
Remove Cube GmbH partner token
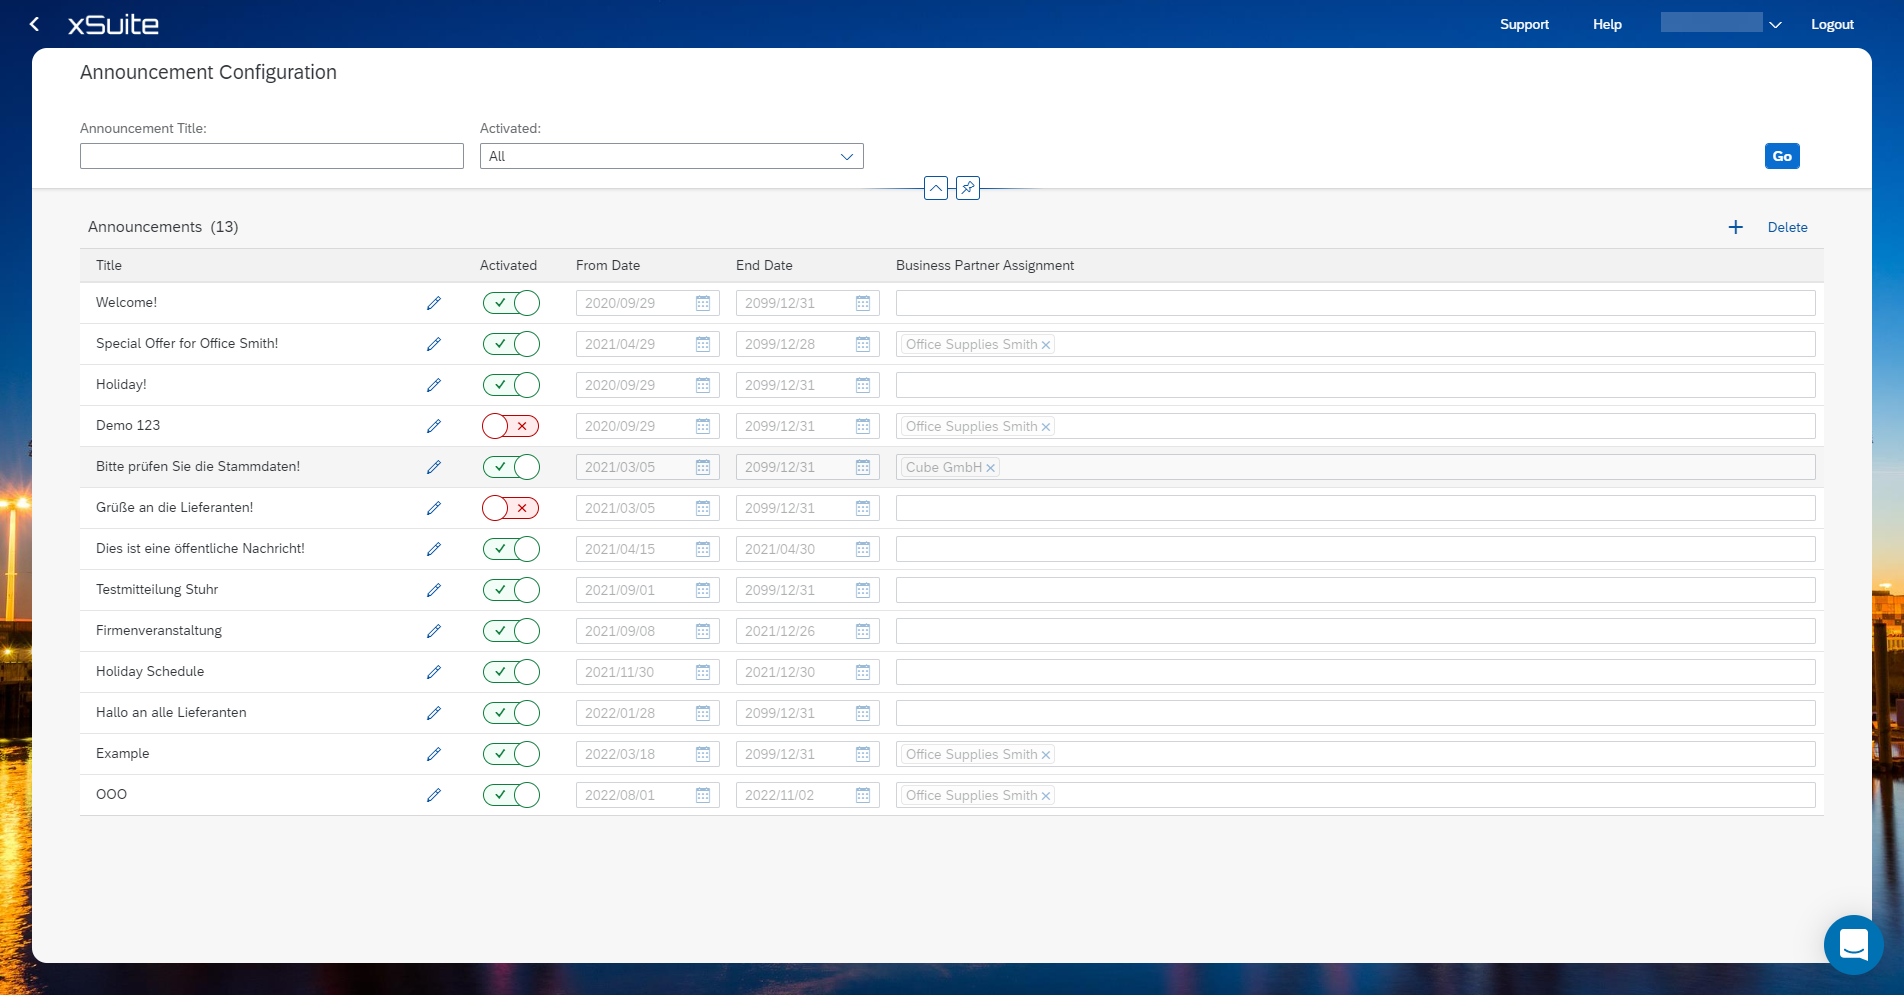click(x=991, y=468)
